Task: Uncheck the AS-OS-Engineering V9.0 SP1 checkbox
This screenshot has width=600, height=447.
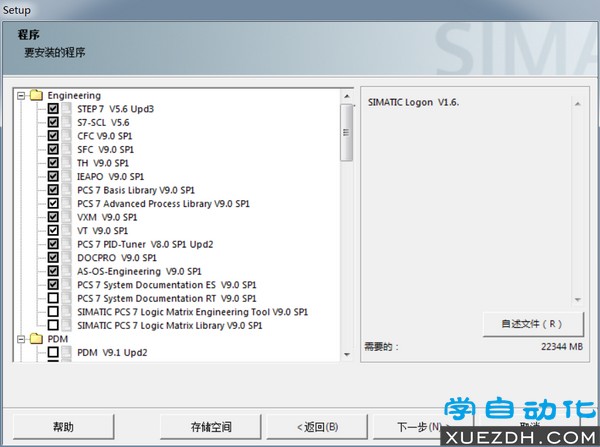Action: [53, 271]
